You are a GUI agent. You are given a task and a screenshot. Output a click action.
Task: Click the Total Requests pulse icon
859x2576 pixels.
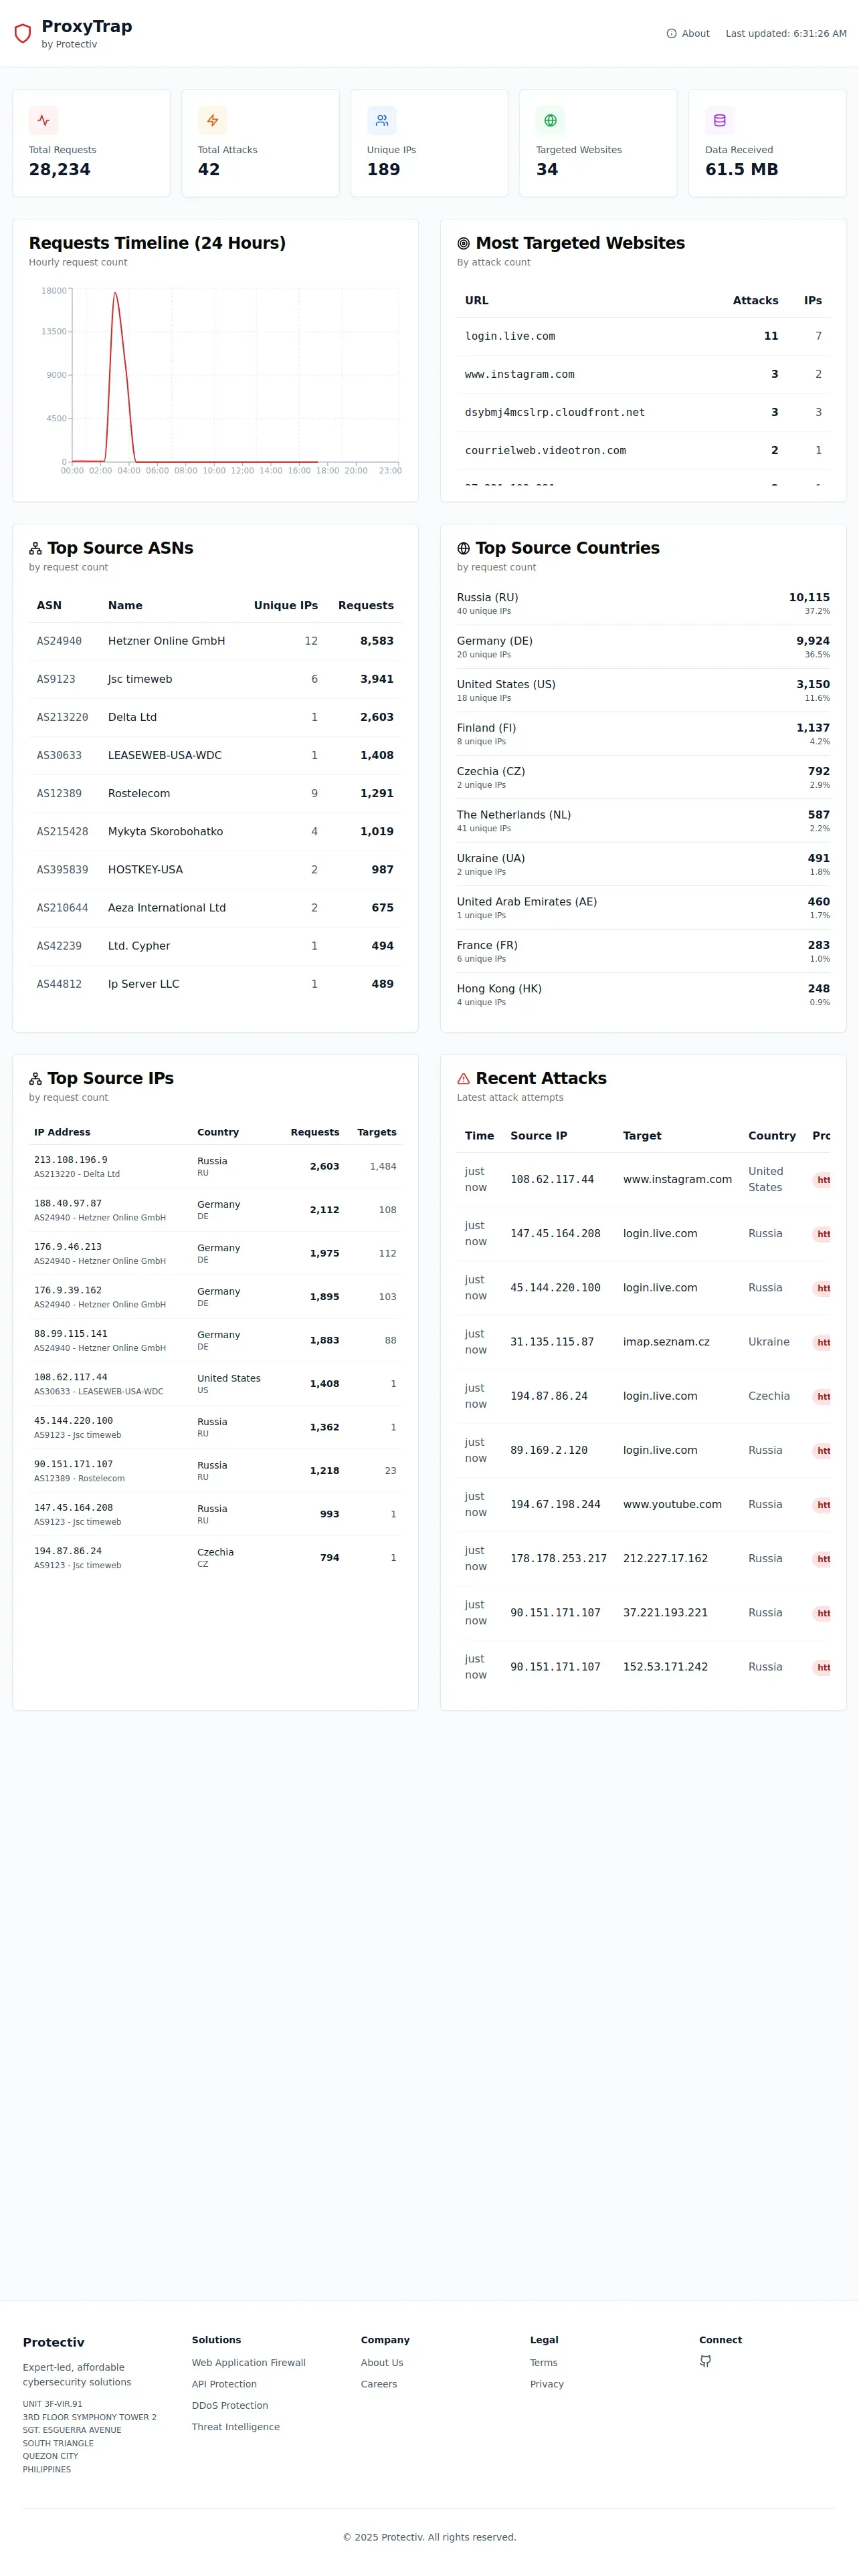(x=43, y=120)
